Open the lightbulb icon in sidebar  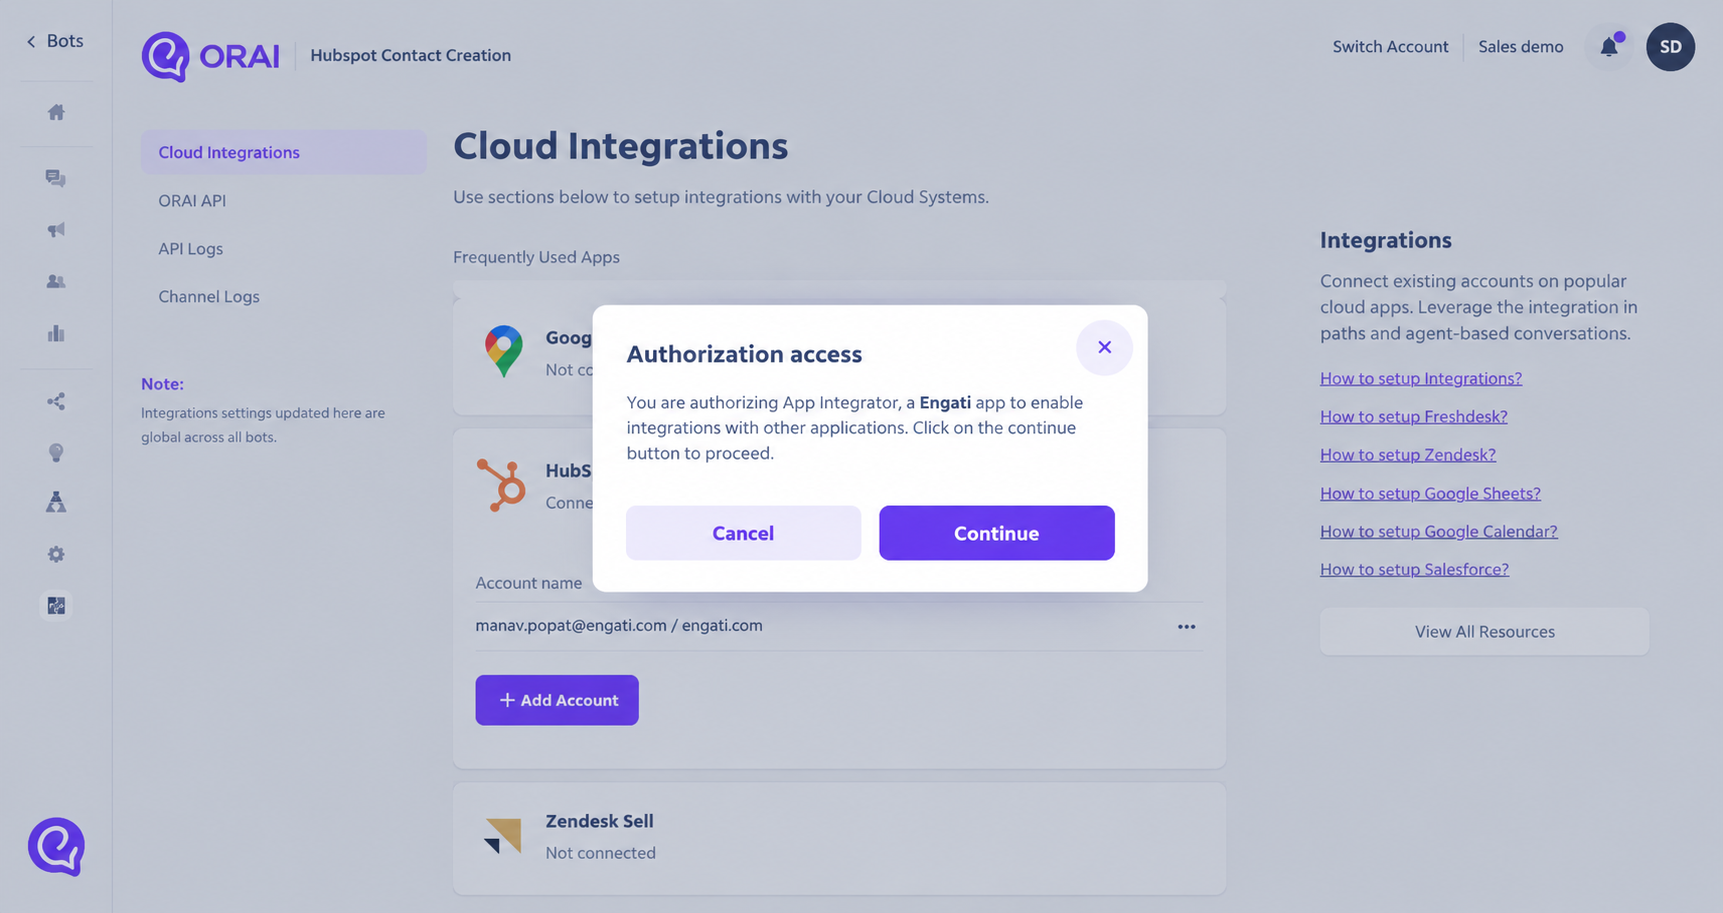56,453
